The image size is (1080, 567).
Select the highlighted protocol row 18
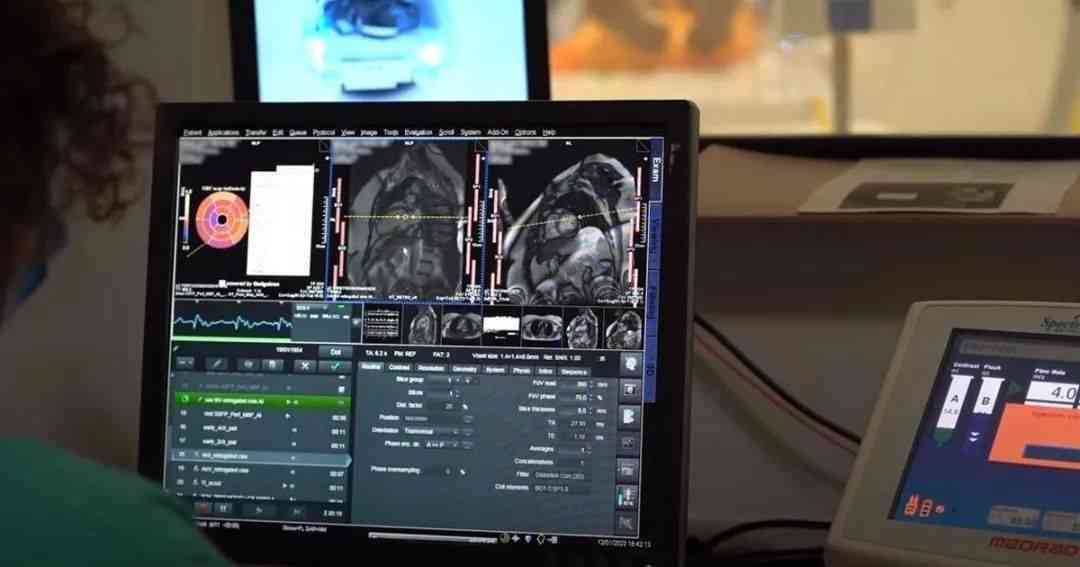(262, 455)
